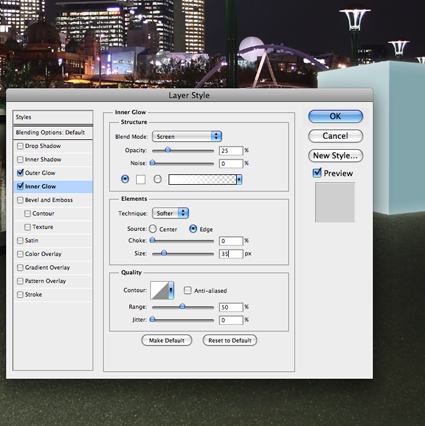425x426 pixels.
Task: Click the Choke value field
Action: pos(231,241)
